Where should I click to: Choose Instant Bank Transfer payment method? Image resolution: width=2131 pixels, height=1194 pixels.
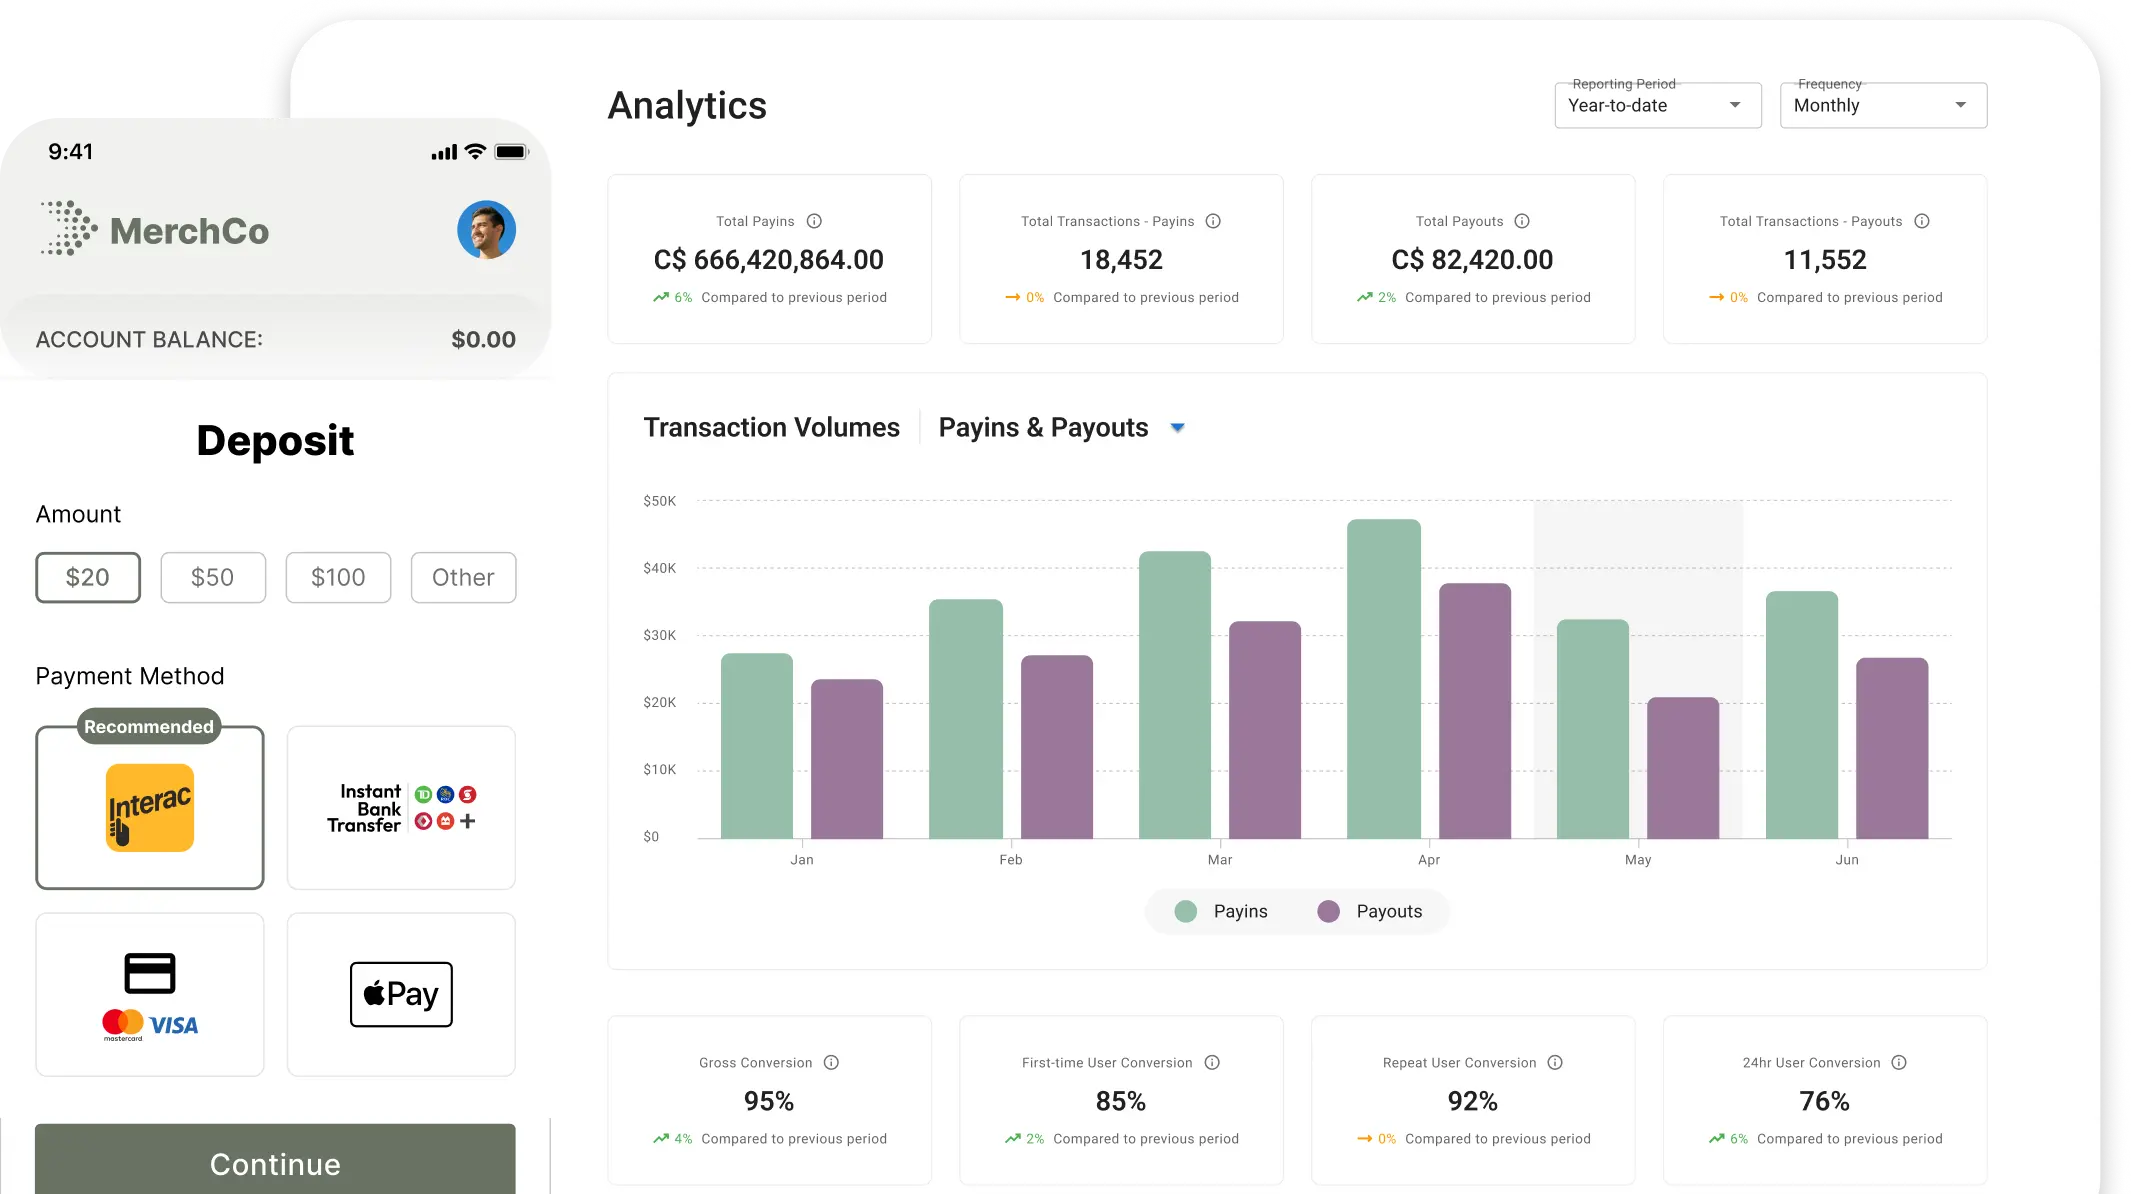pyautogui.click(x=401, y=808)
